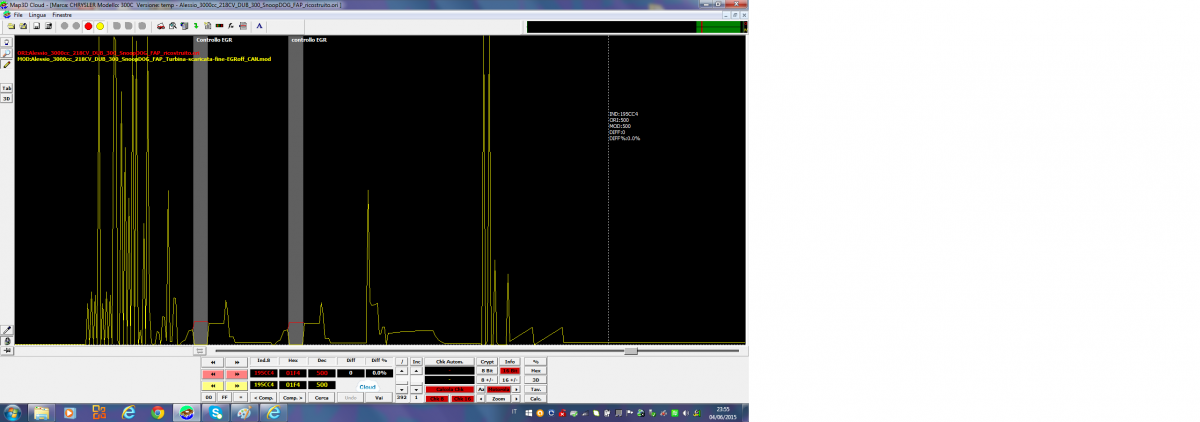Image resolution: width=1200 pixels, height=422 pixels.
Task: Click the red car toolbar icon
Action: click(161, 26)
